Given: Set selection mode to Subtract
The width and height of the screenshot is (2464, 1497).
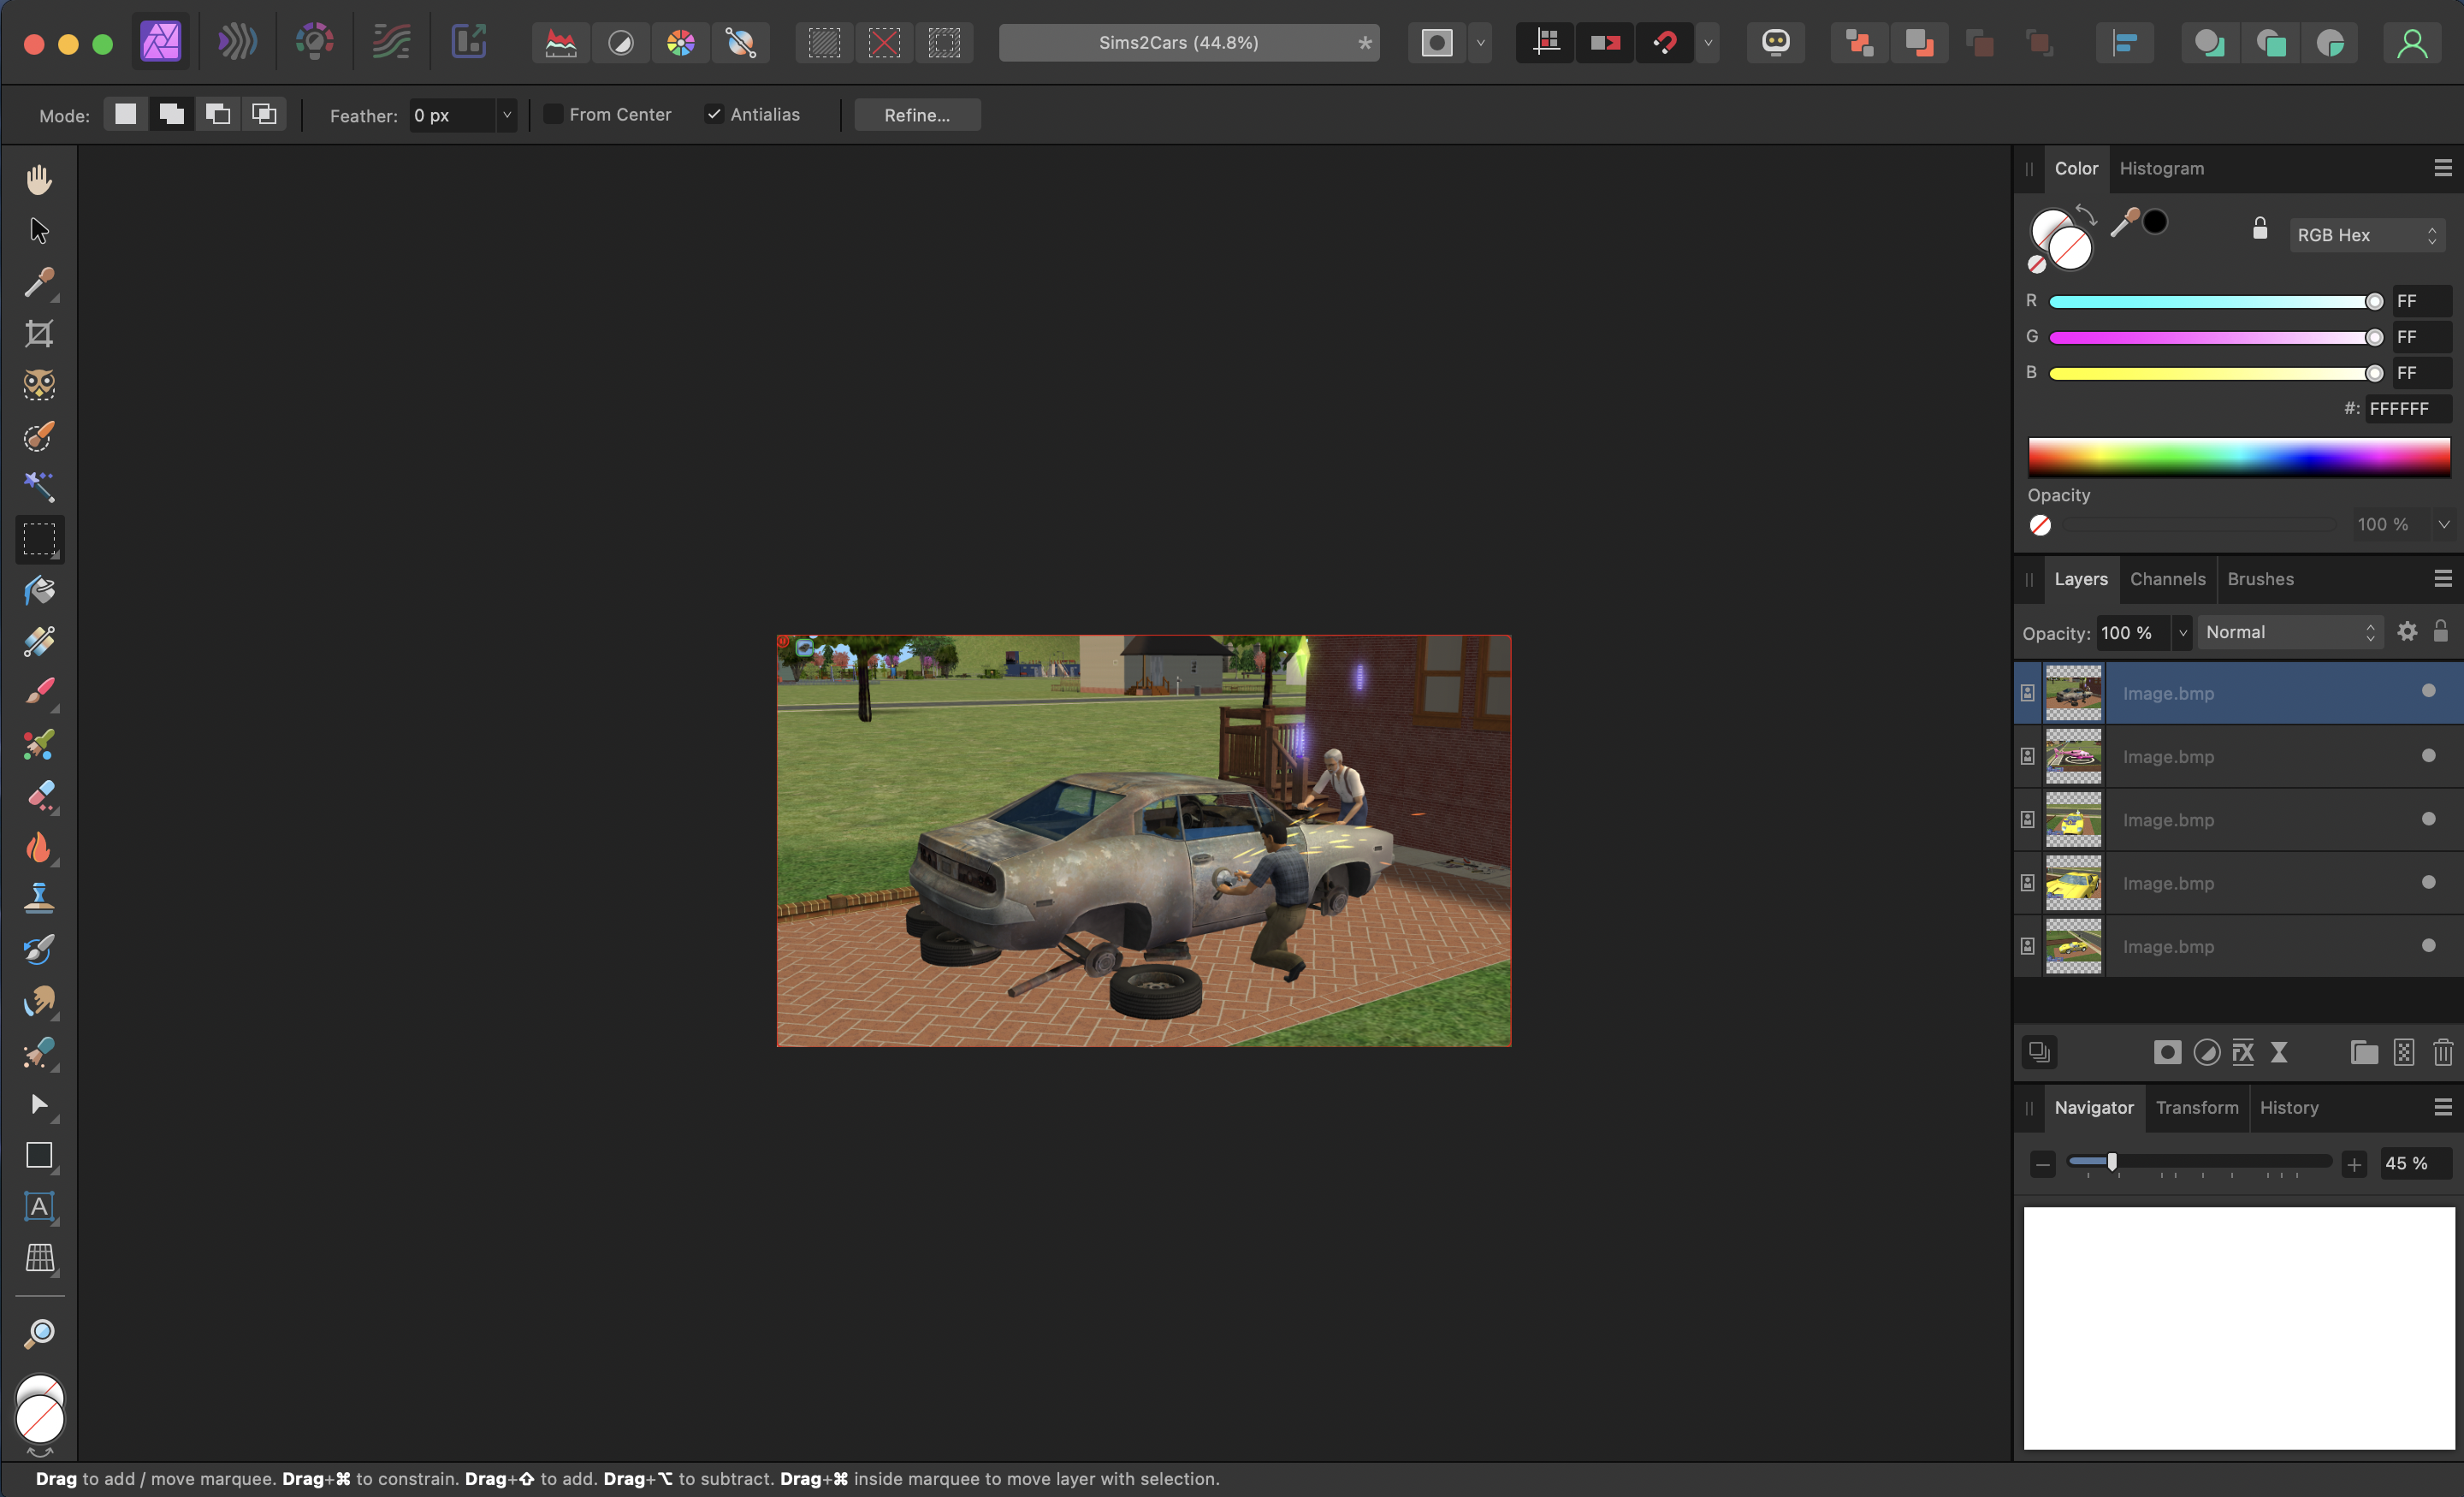Looking at the screenshot, I should [x=218, y=114].
